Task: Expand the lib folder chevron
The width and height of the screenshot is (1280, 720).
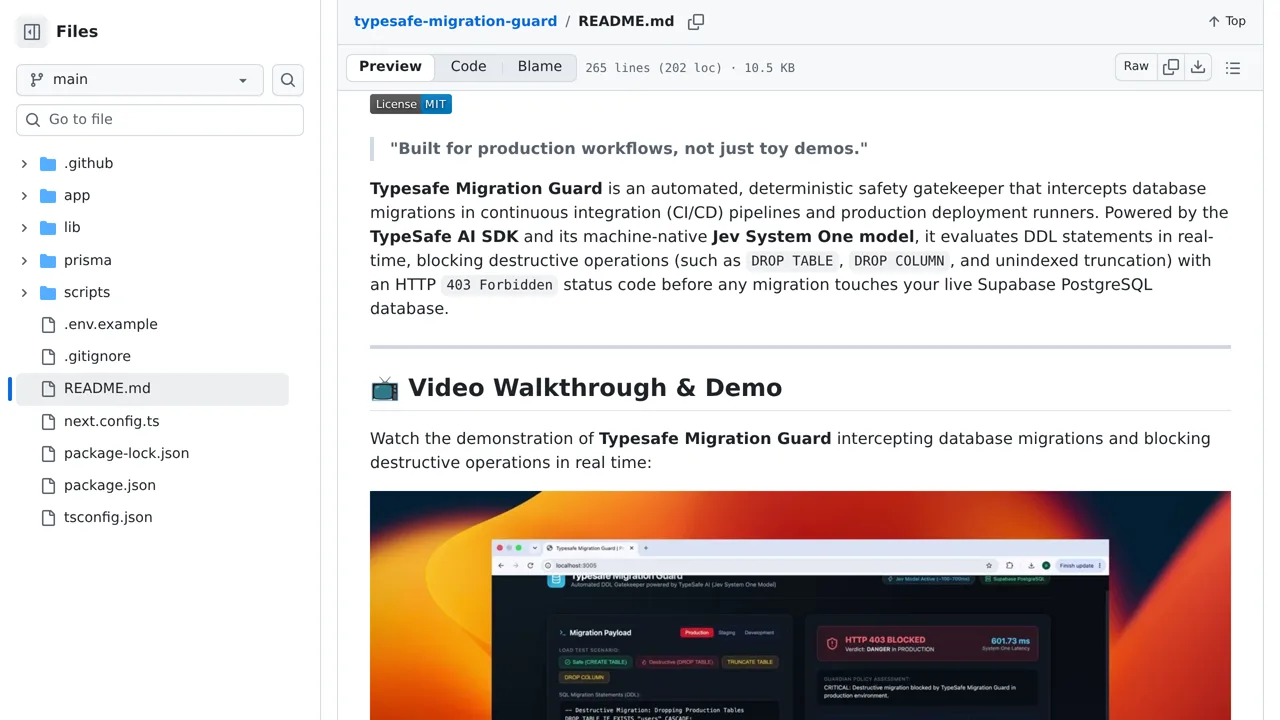Action: 24,227
